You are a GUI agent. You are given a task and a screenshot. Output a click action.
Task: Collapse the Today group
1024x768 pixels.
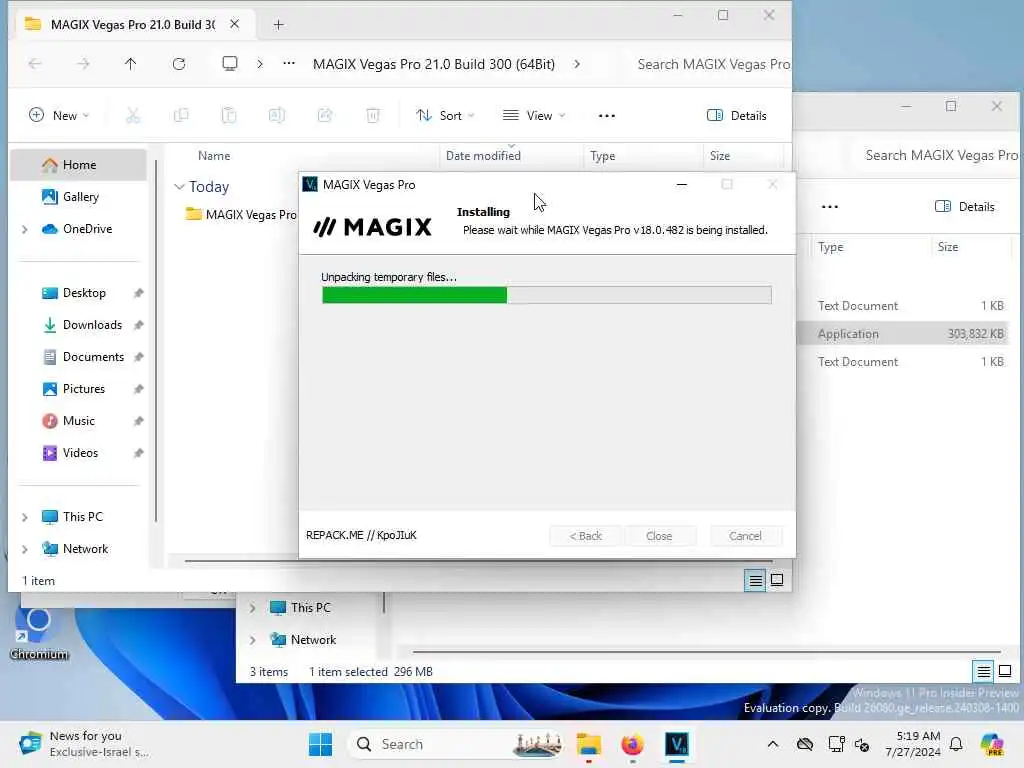180,187
